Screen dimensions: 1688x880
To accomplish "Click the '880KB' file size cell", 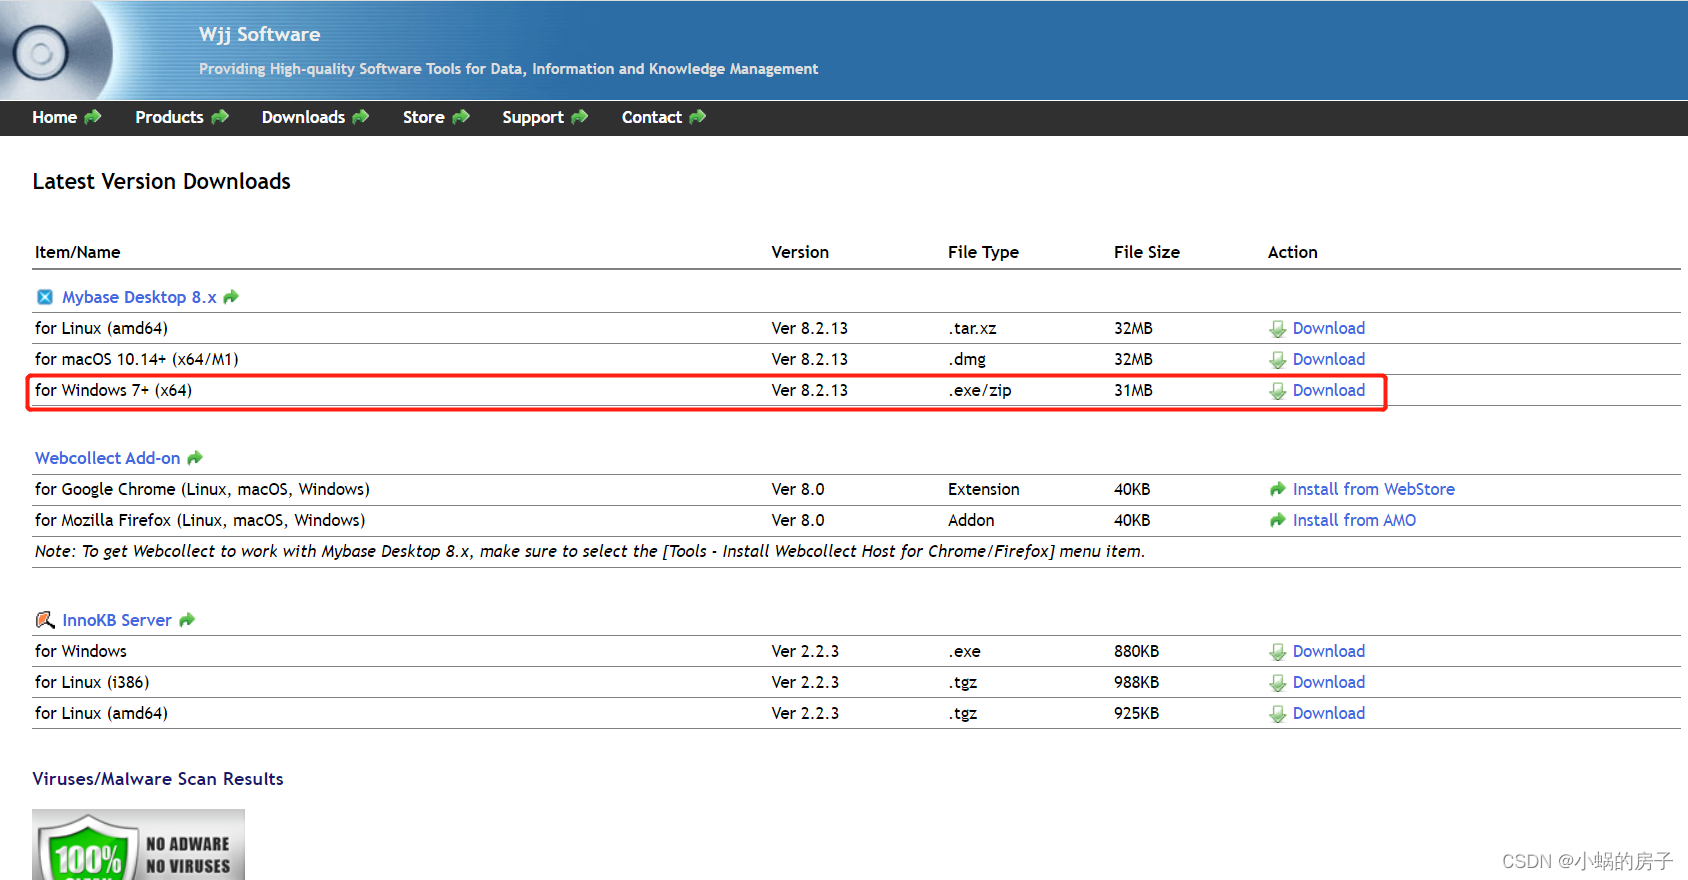I will (x=1136, y=651).
